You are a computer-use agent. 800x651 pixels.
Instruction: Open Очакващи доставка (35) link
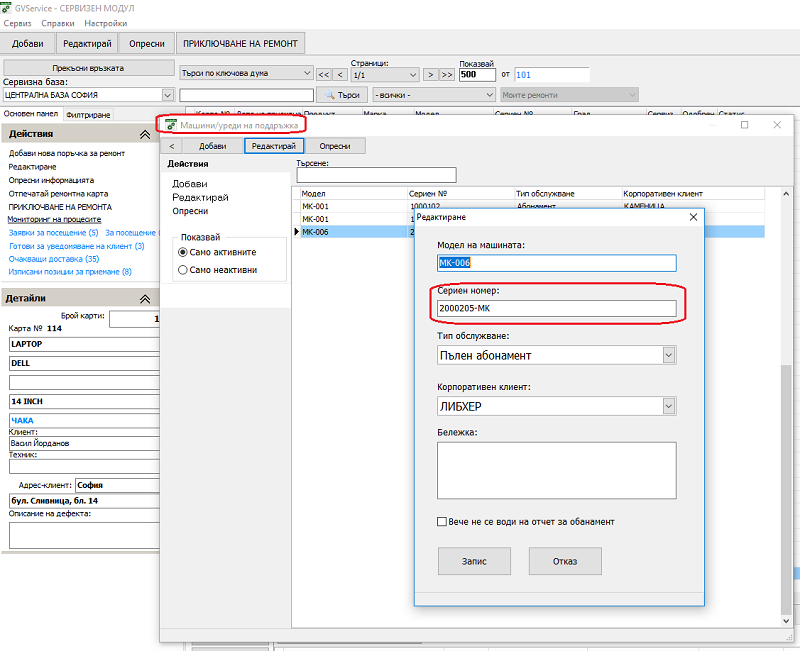tap(54, 259)
